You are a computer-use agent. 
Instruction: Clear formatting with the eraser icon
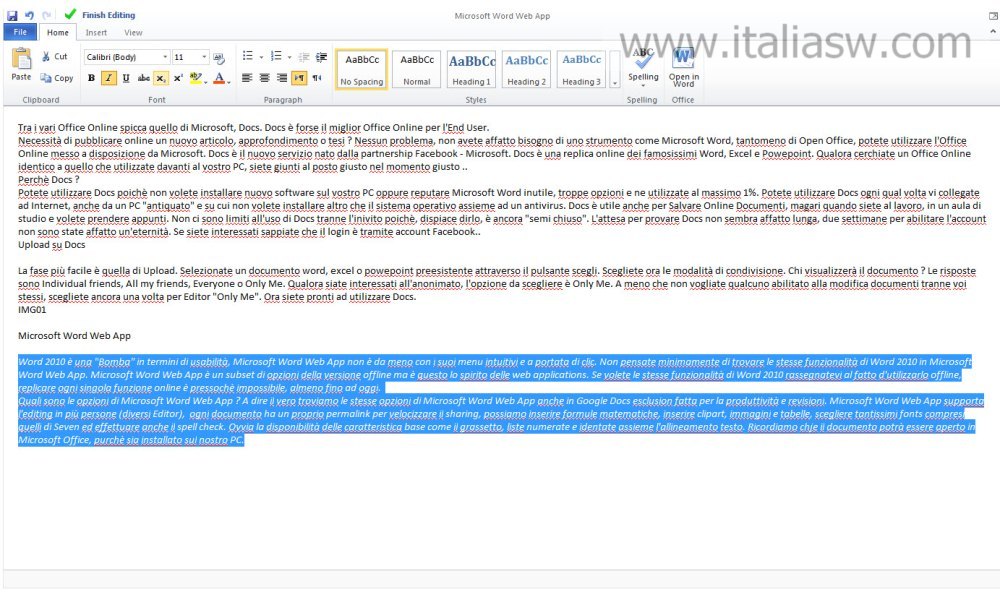pos(219,58)
